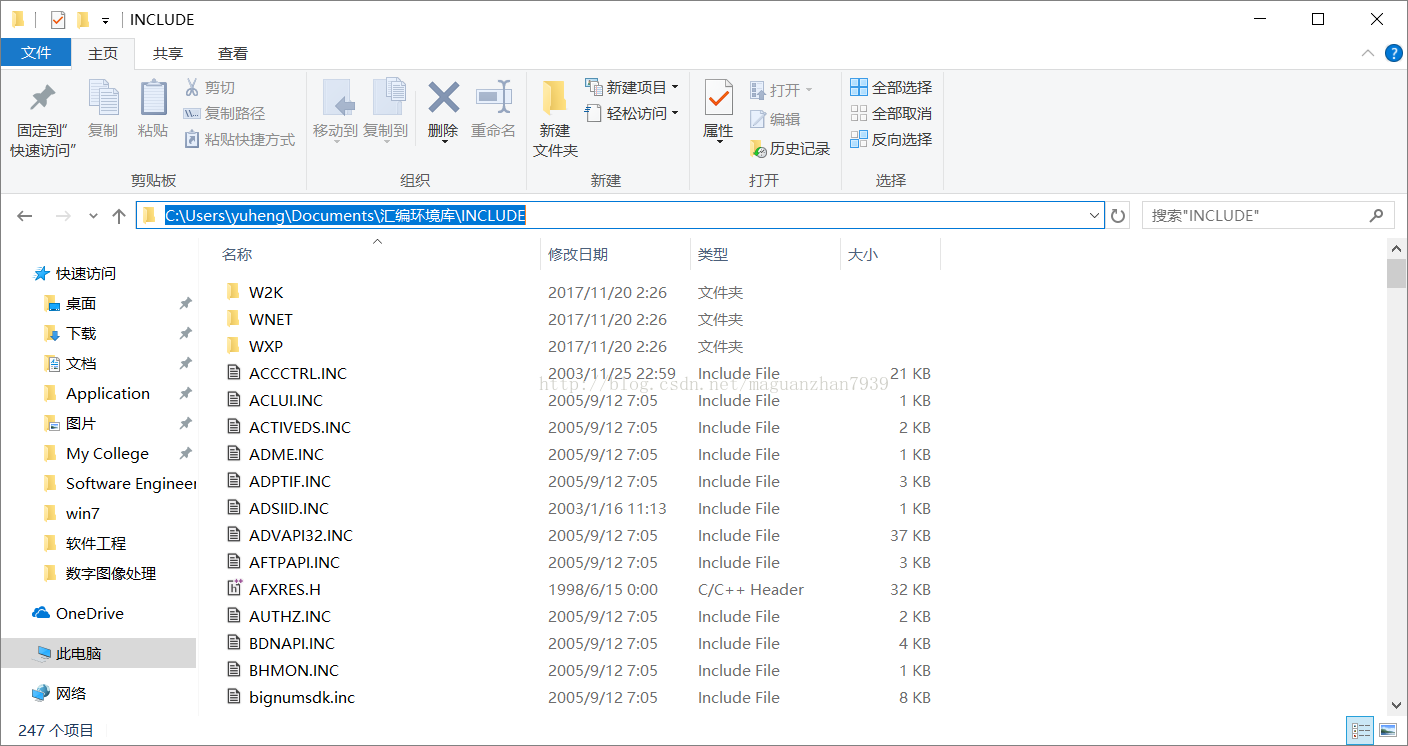1408x746 pixels.
Task: Click the search magnifier icon
Action: pyautogui.click(x=1377, y=215)
